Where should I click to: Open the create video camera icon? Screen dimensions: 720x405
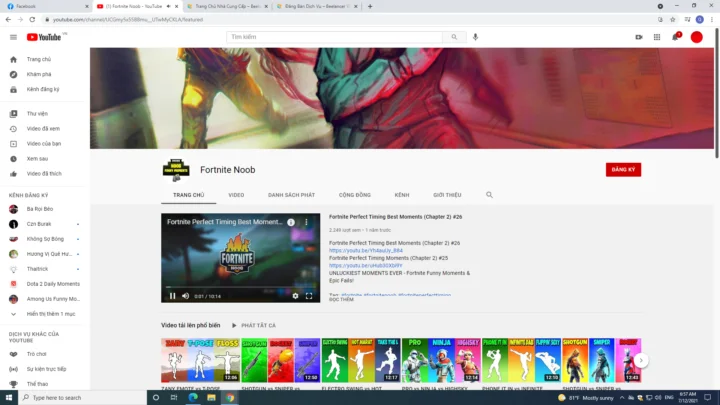[x=639, y=37]
